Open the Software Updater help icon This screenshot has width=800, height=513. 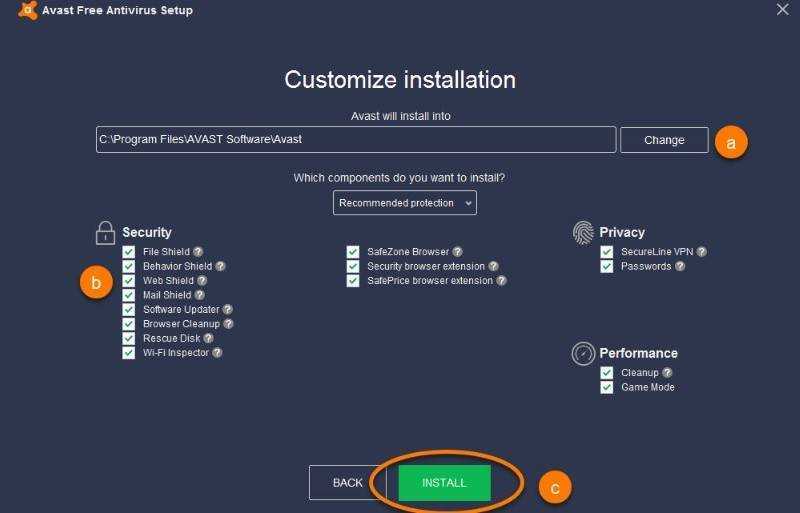pos(228,309)
